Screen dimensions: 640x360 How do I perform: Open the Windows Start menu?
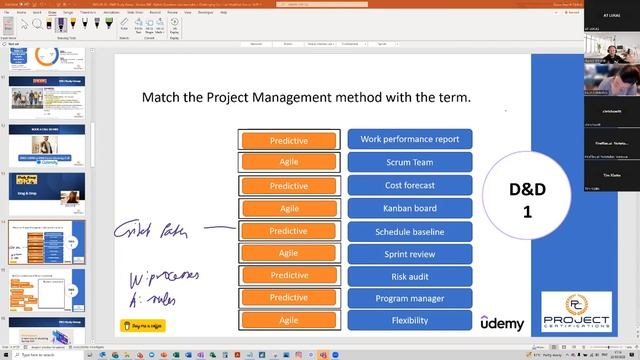tap(6, 355)
